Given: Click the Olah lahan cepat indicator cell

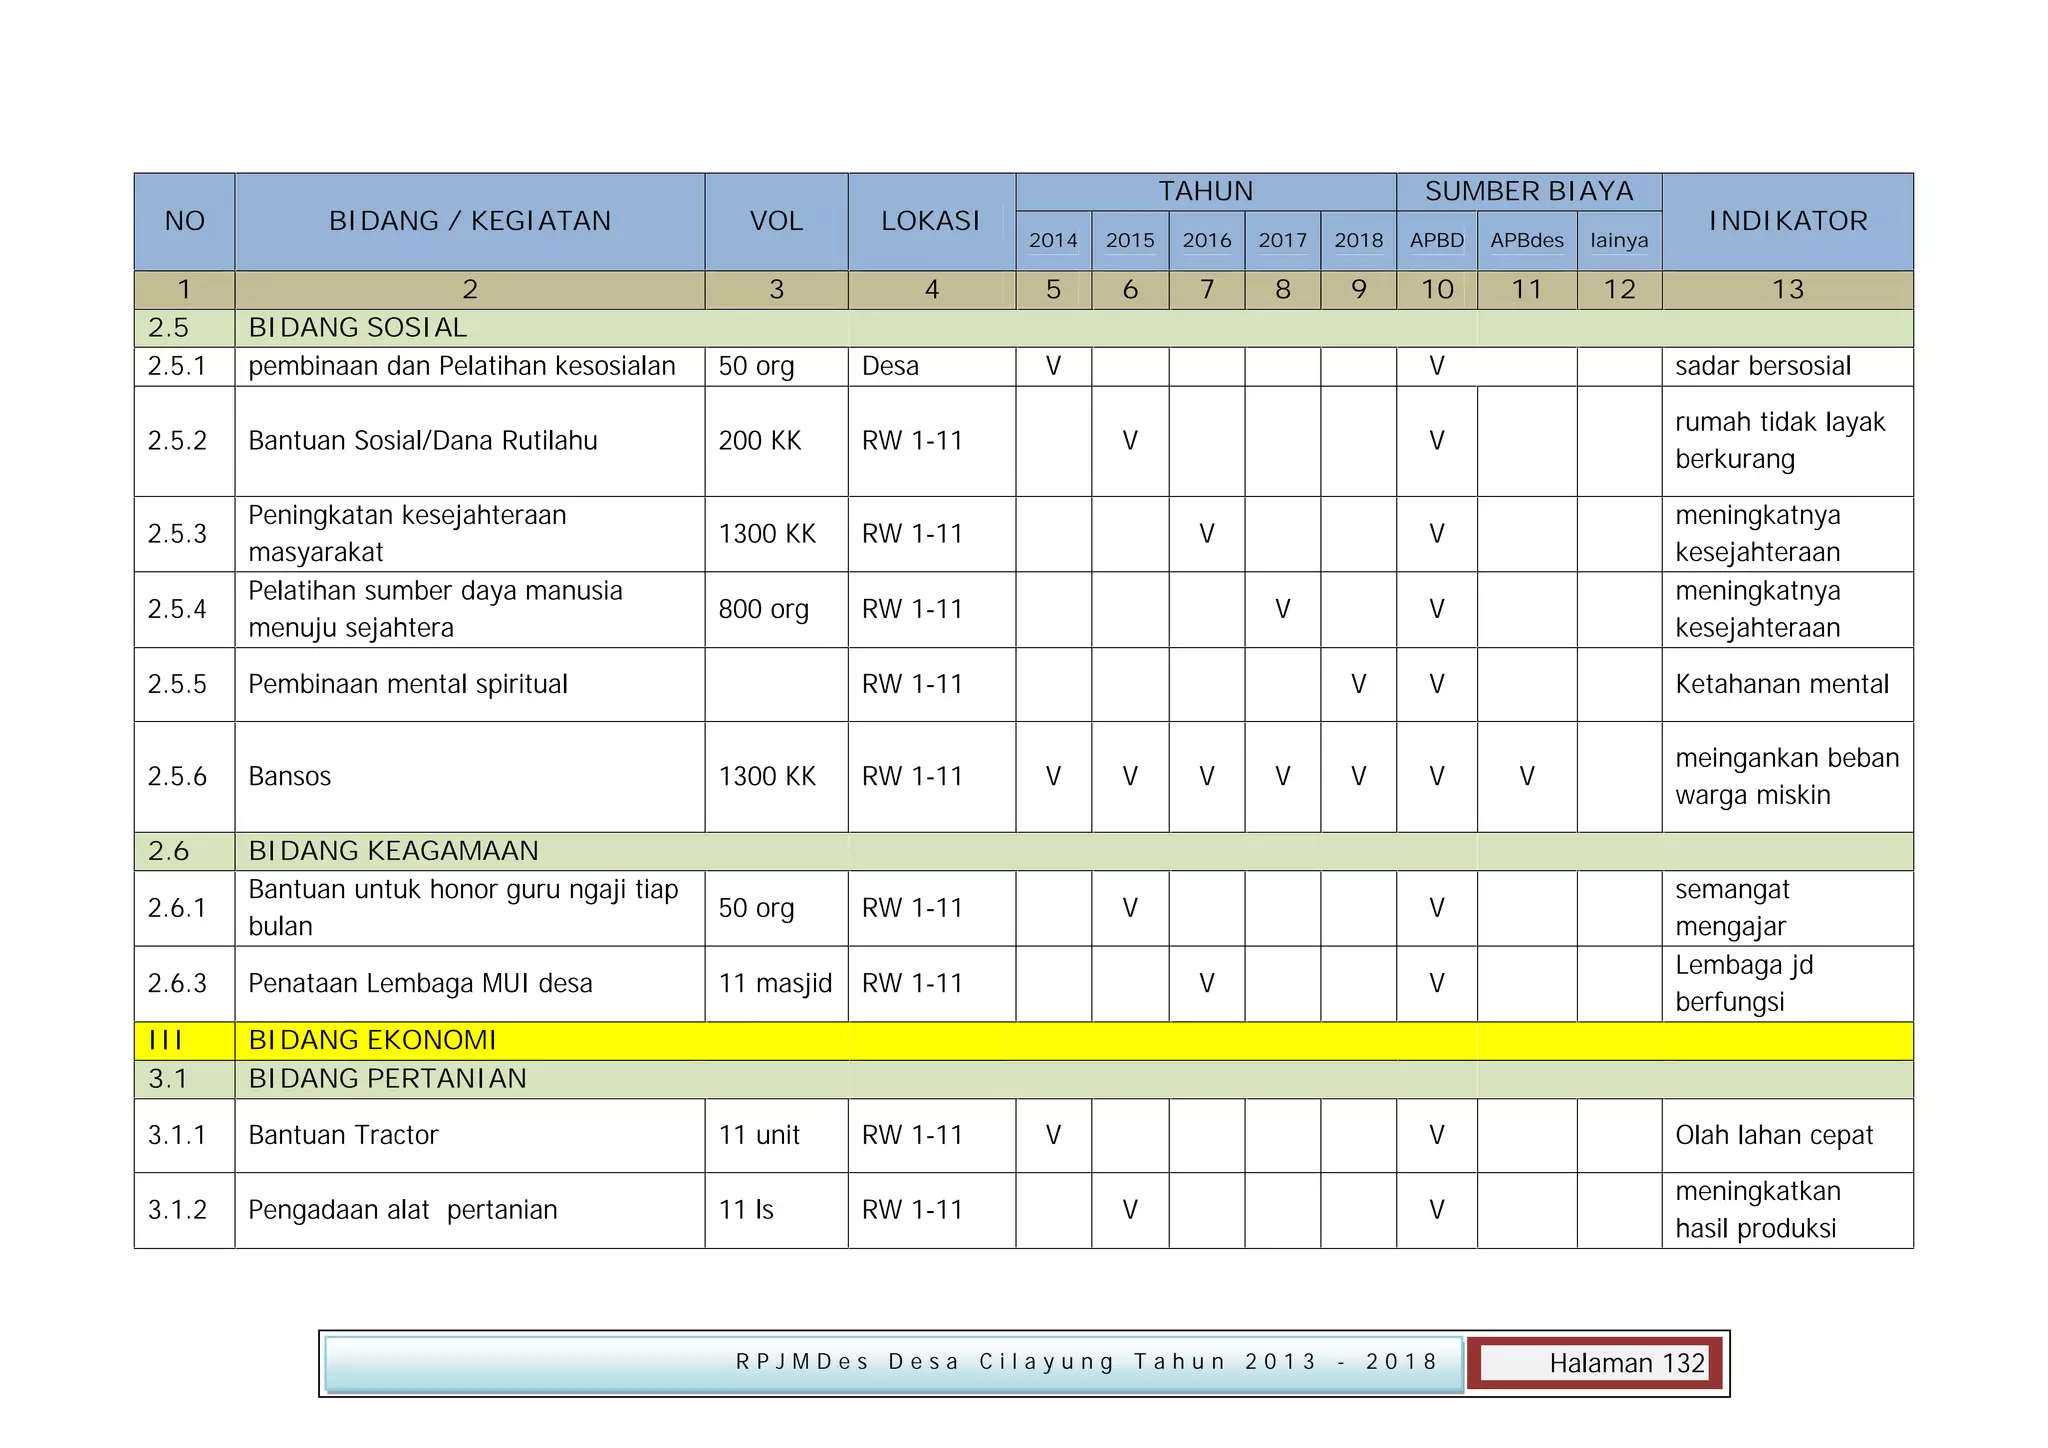Looking at the screenshot, I should pos(1773,1135).
